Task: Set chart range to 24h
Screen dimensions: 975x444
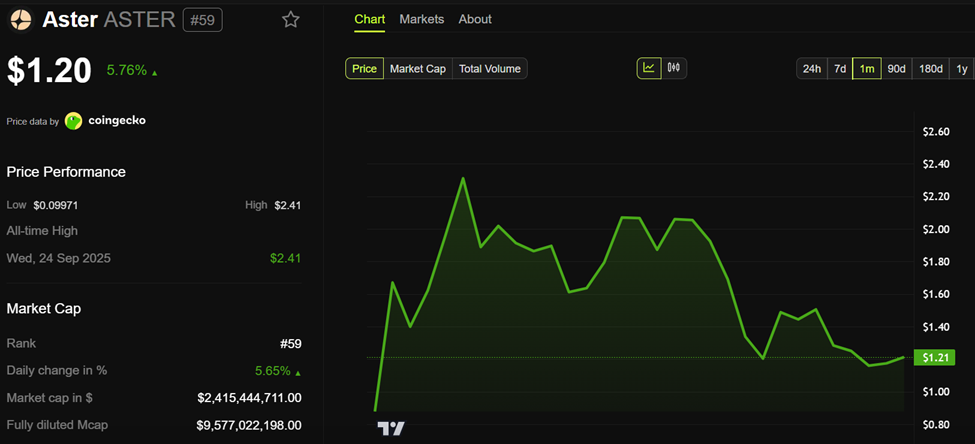Action: [x=811, y=68]
